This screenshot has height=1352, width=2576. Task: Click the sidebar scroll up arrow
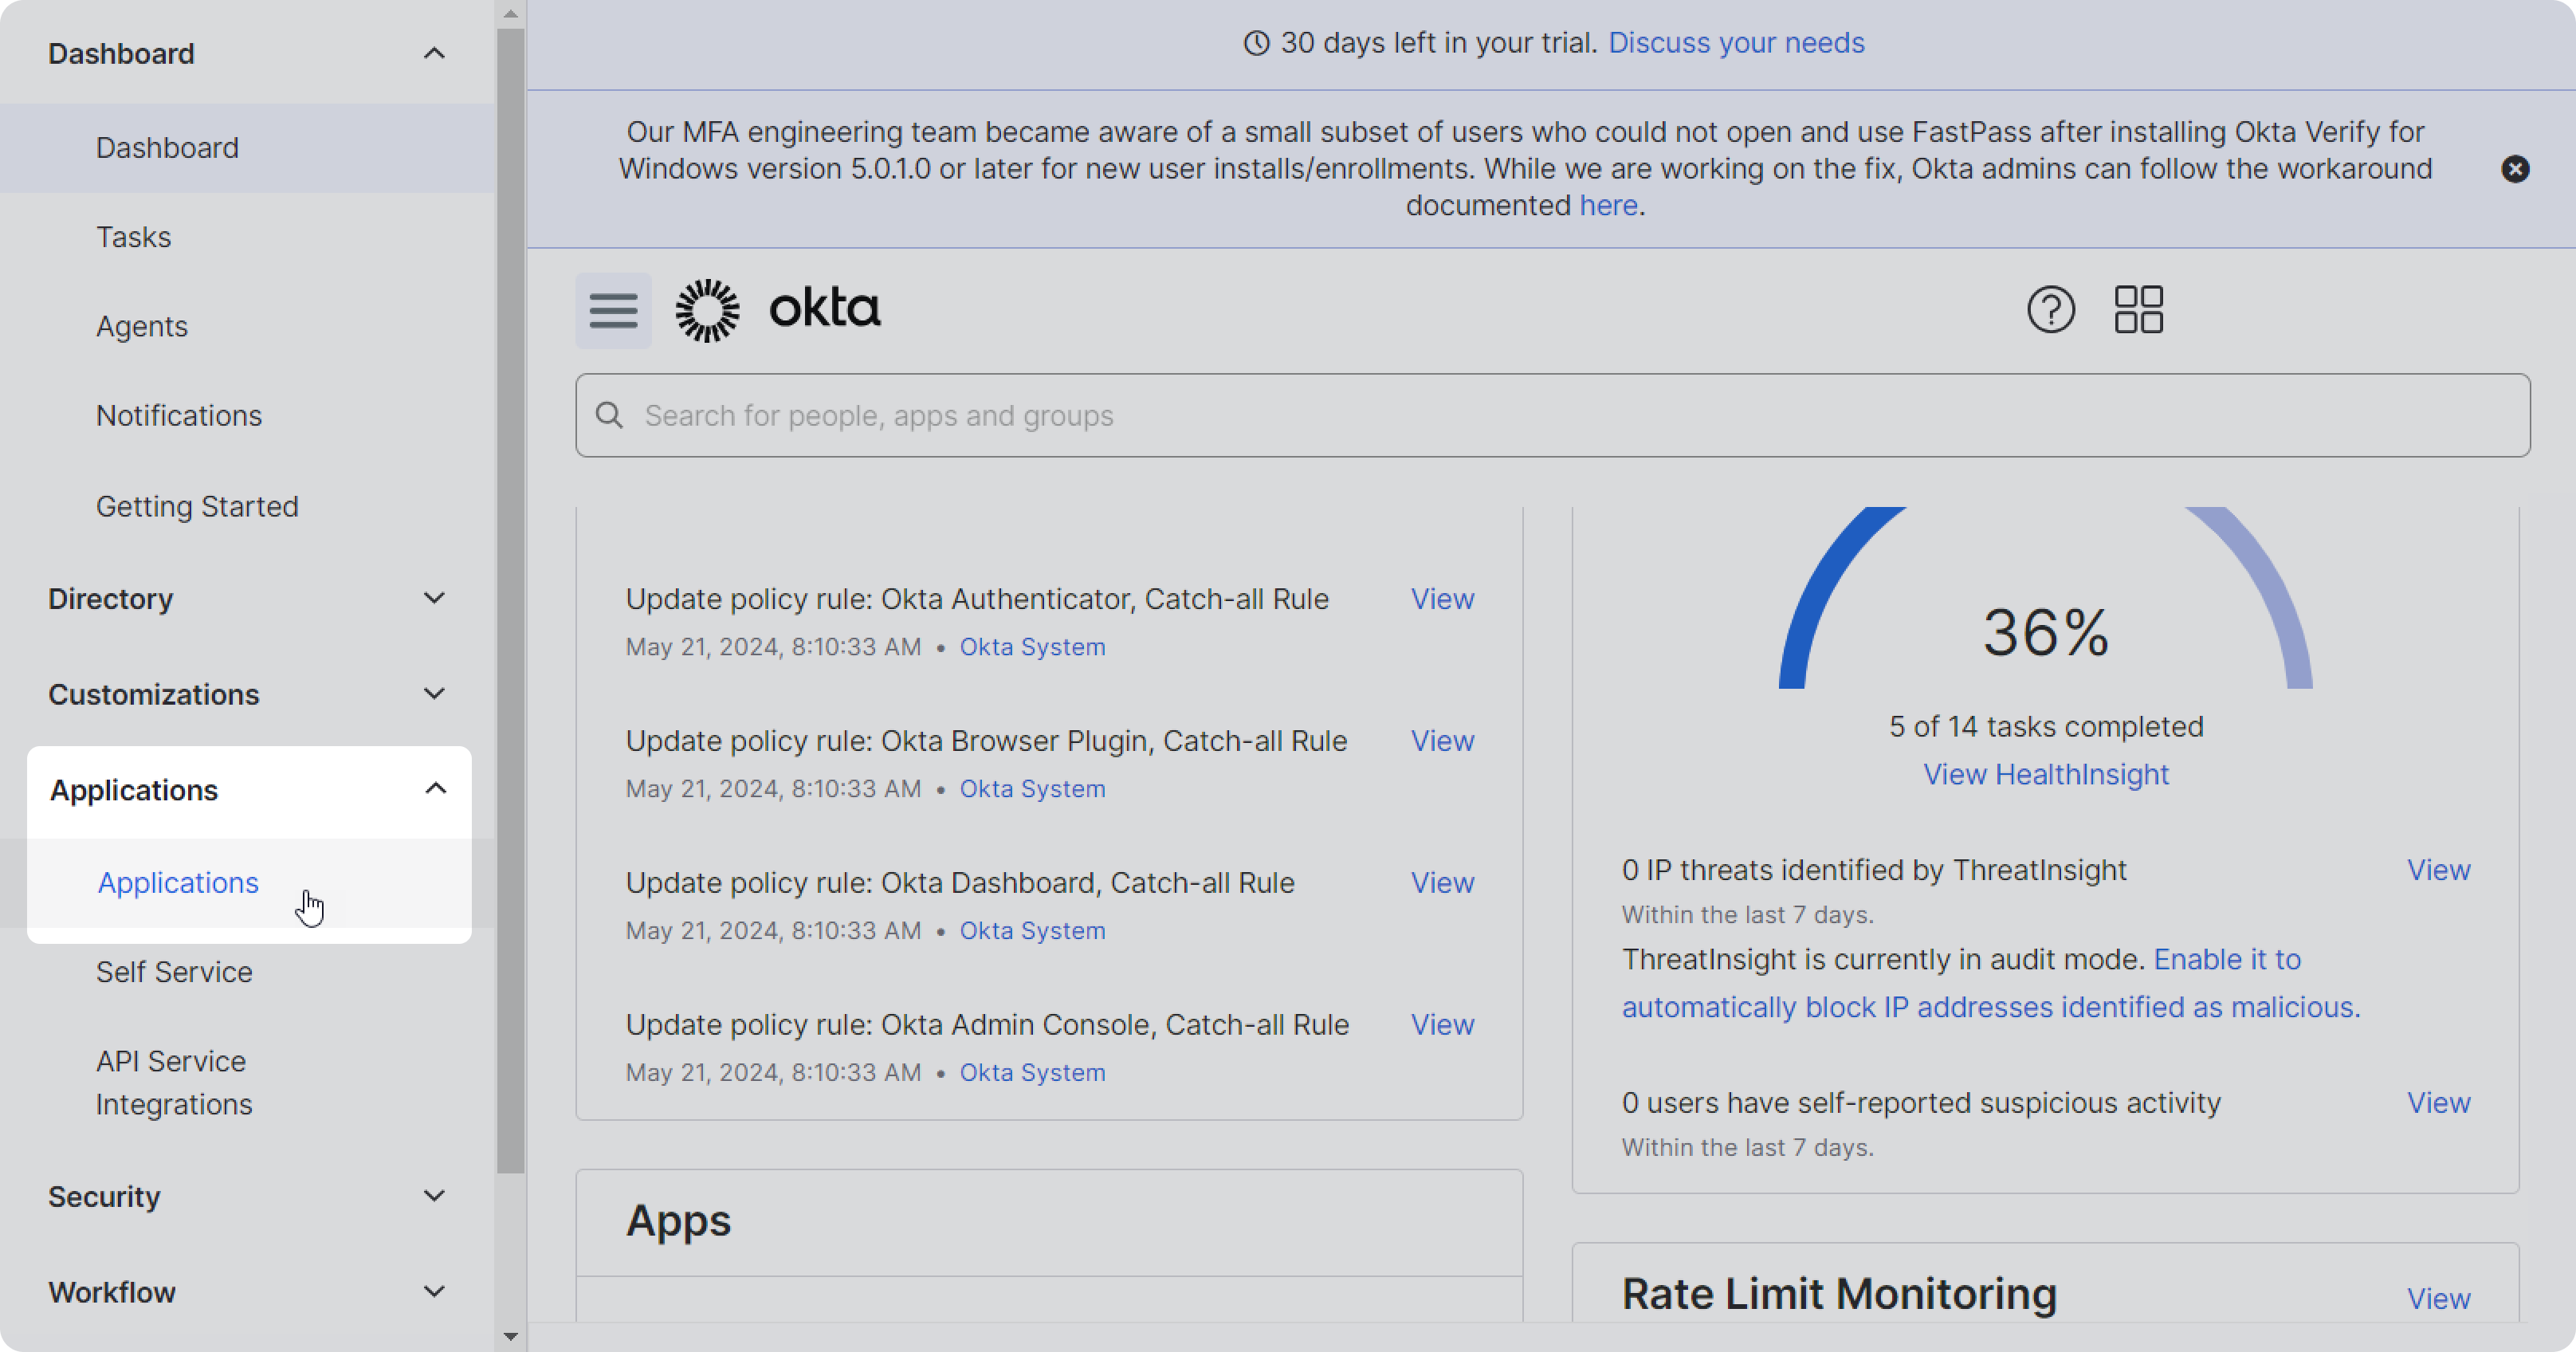click(510, 14)
